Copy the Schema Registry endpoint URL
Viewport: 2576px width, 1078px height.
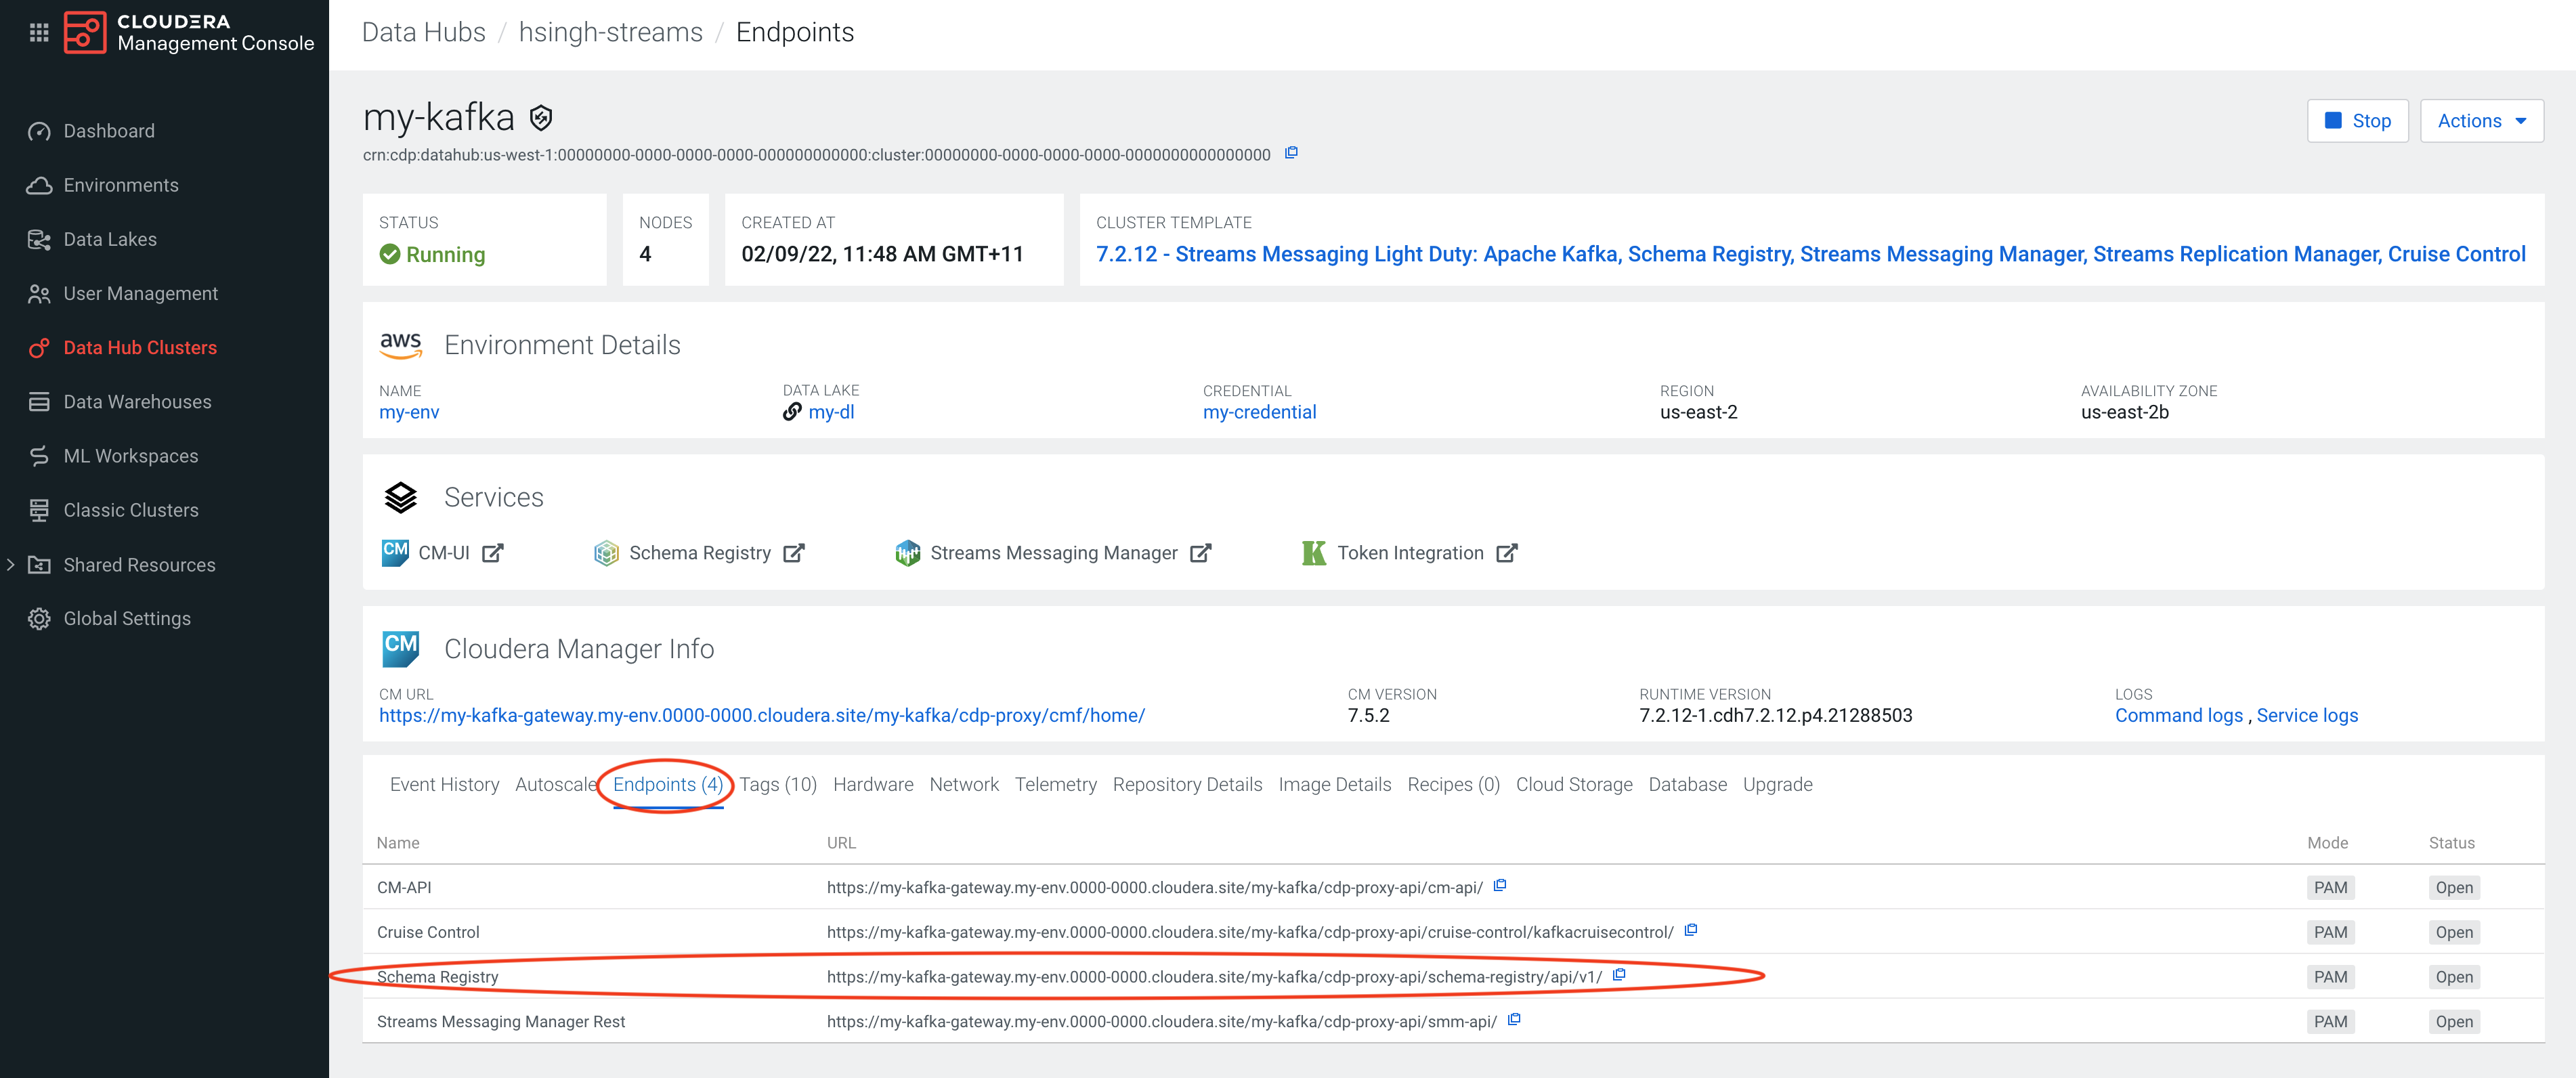(1619, 975)
